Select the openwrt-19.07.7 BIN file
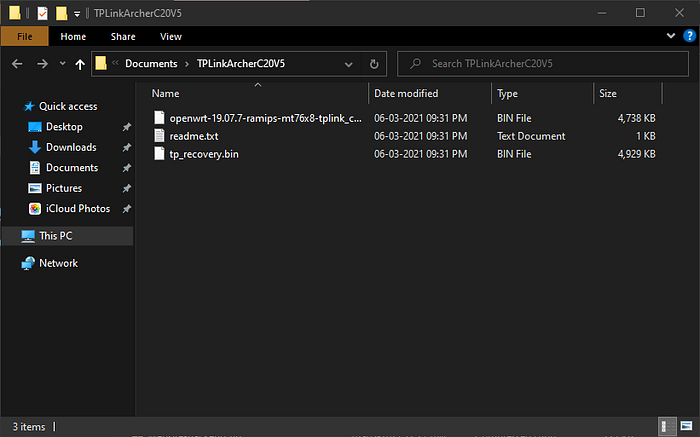700x437 pixels. (x=265, y=118)
